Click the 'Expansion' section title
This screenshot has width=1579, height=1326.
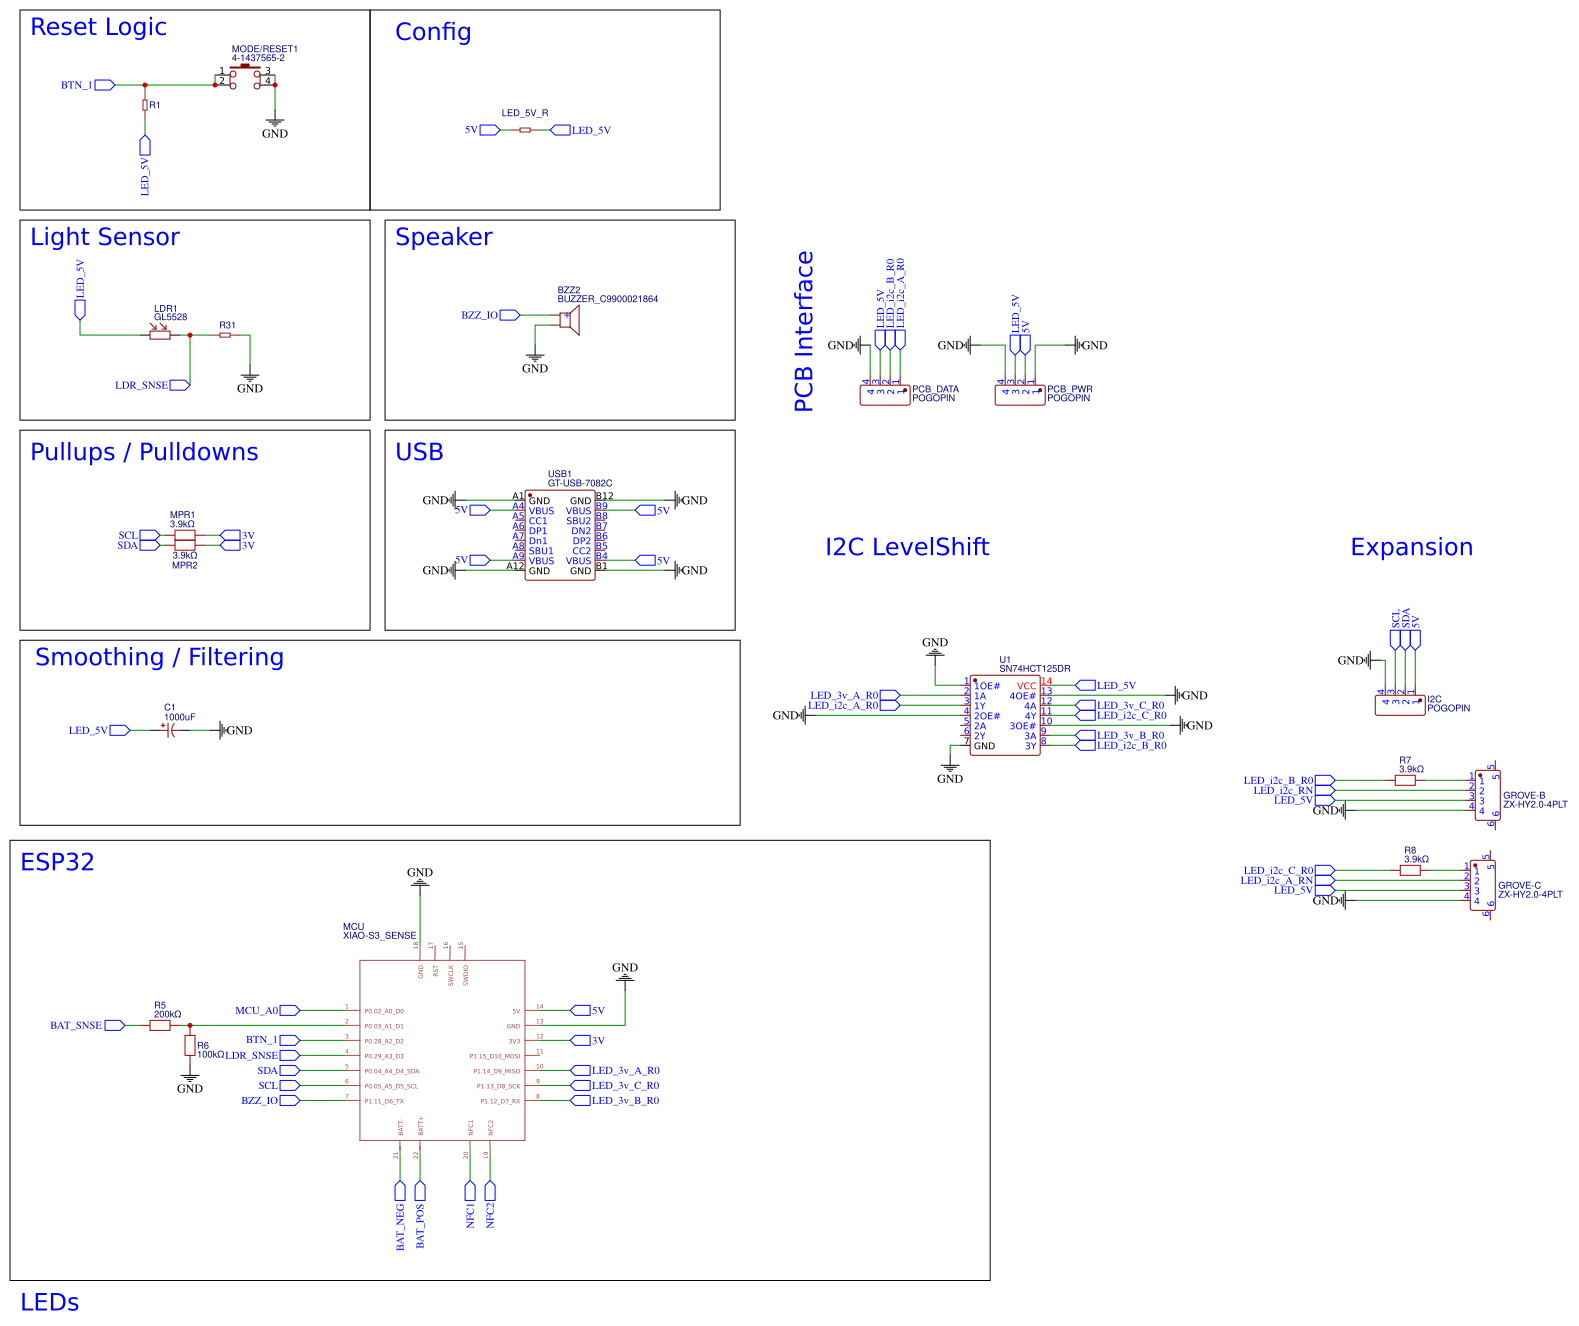point(1411,548)
